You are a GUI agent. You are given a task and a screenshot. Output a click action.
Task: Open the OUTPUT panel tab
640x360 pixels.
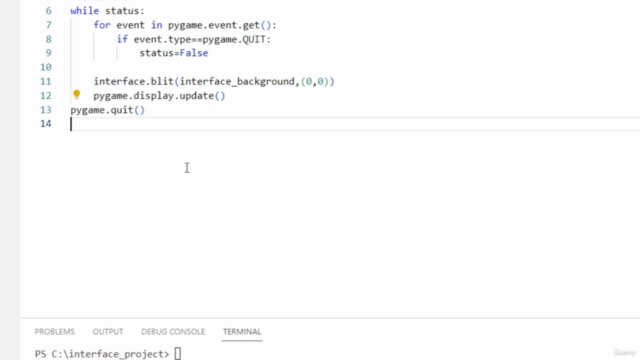108,331
